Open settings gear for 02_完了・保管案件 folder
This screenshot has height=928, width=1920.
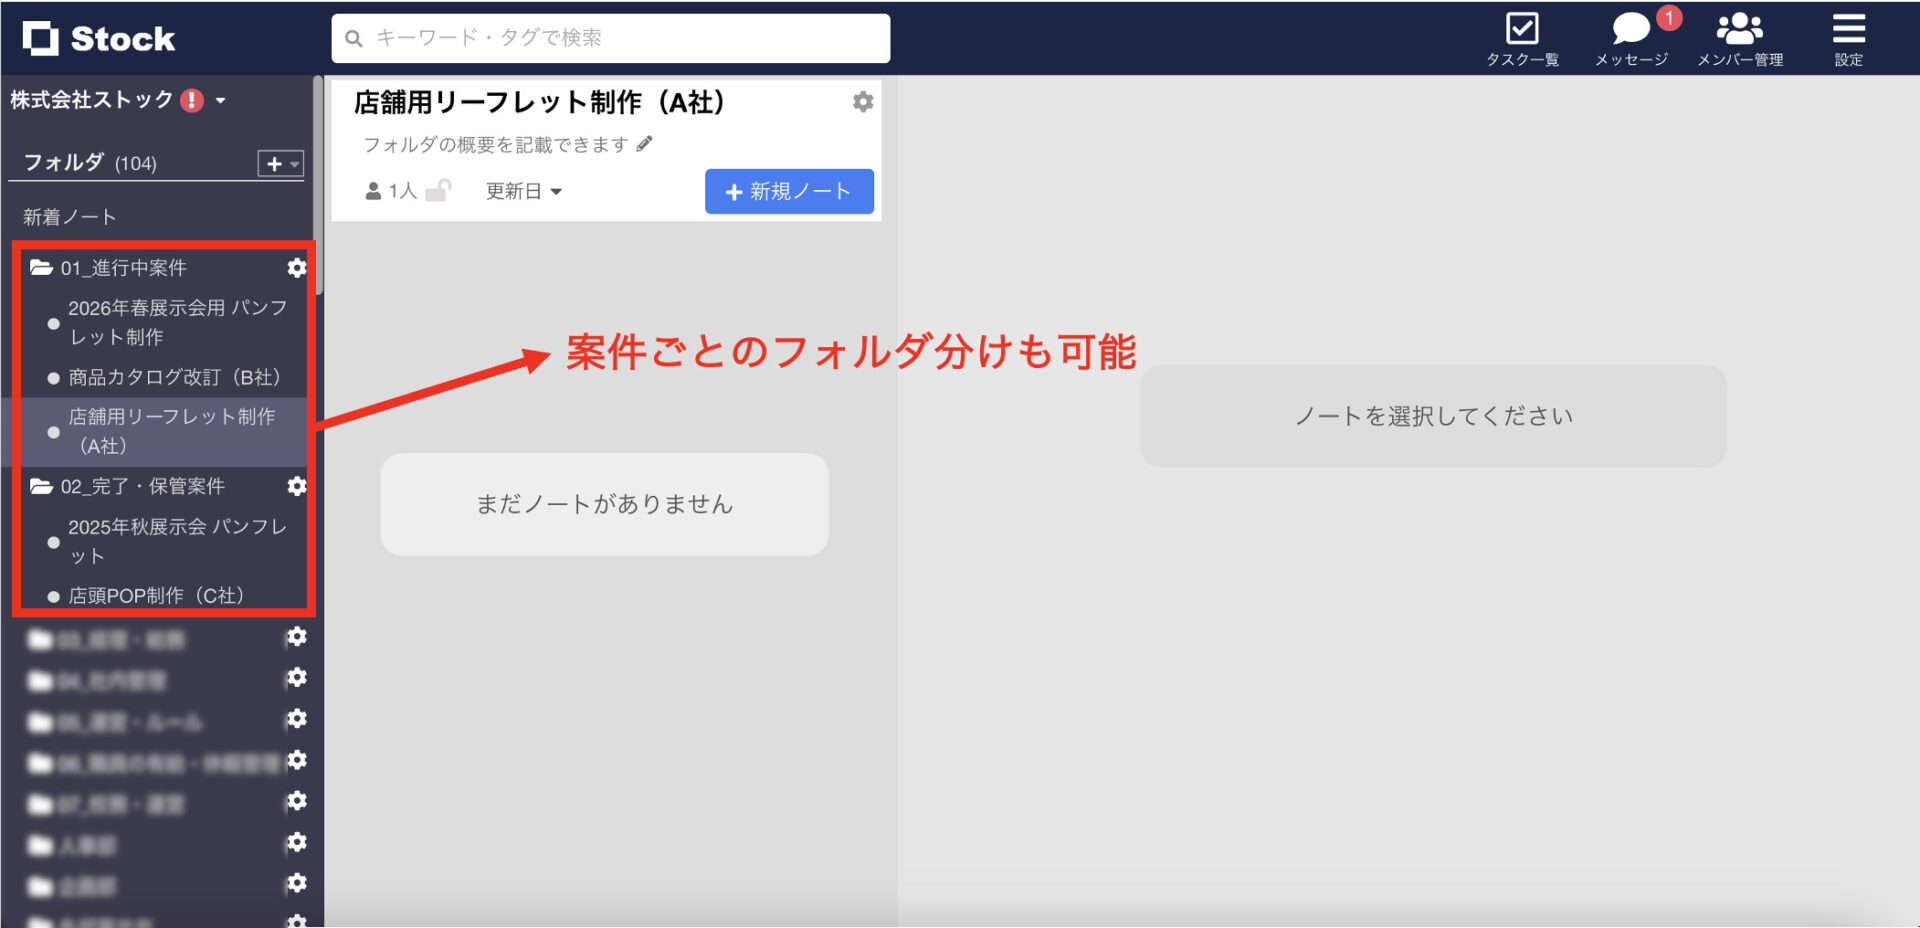(x=297, y=486)
